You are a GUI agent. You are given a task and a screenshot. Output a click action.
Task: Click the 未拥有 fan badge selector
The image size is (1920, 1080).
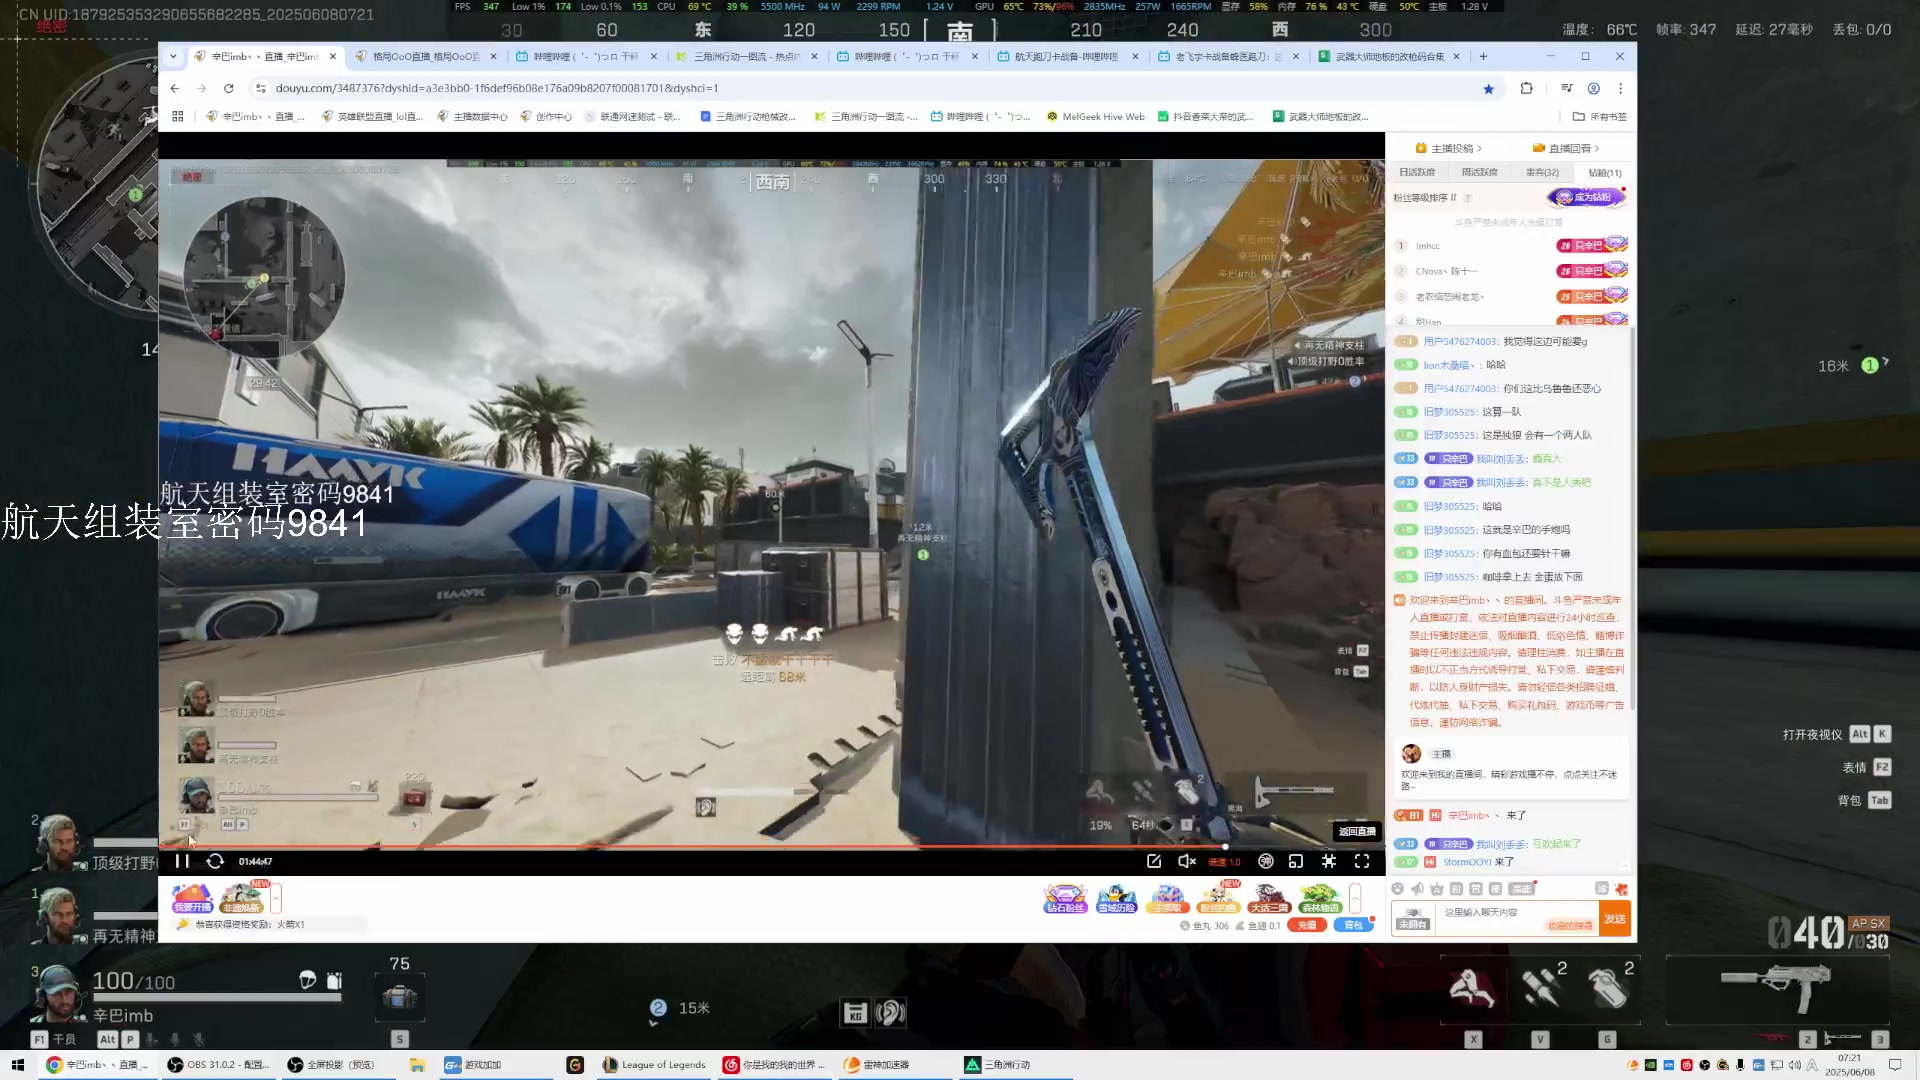[1413, 918]
